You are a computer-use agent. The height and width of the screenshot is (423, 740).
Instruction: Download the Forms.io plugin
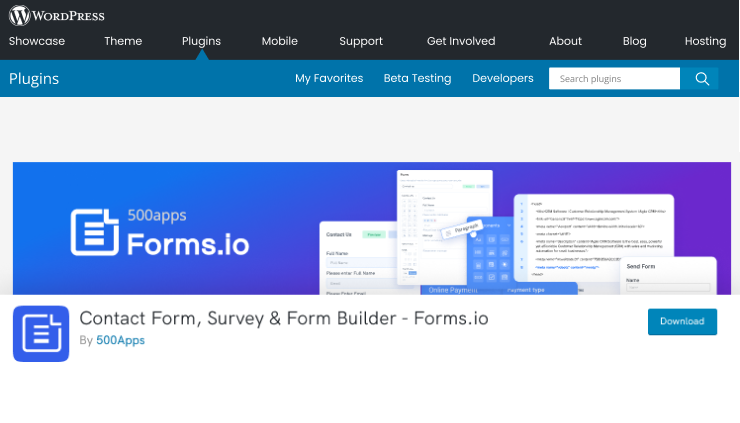pos(682,321)
